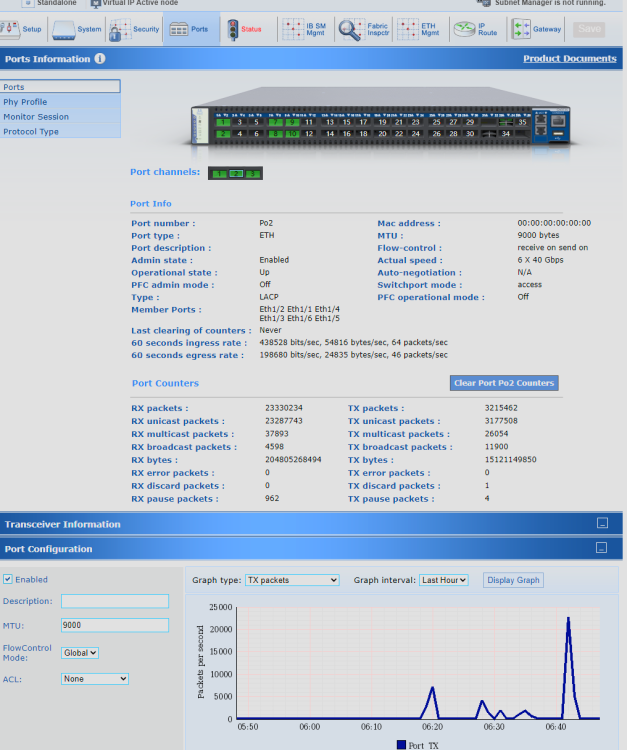Viewport: 627px width, 750px height.
Task: Open Monitor Session in side menu
Action: coord(60,117)
